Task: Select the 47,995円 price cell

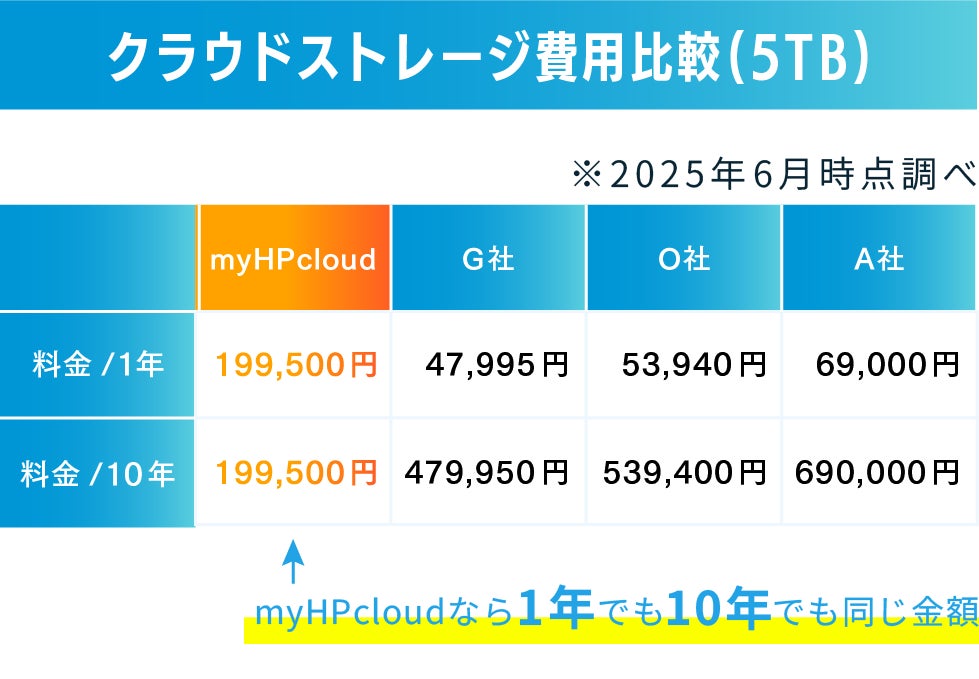Action: click(496, 366)
